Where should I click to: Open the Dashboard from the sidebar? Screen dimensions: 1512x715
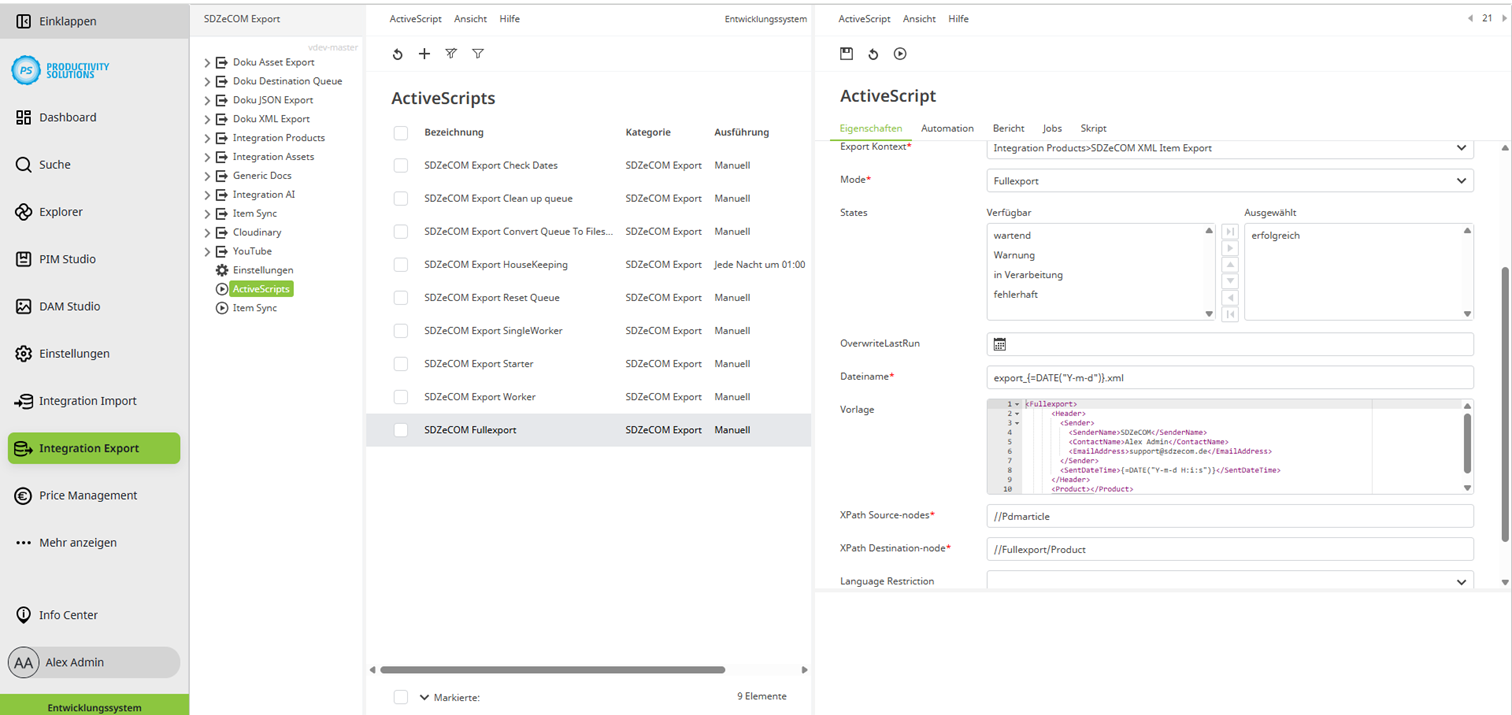pos(70,117)
